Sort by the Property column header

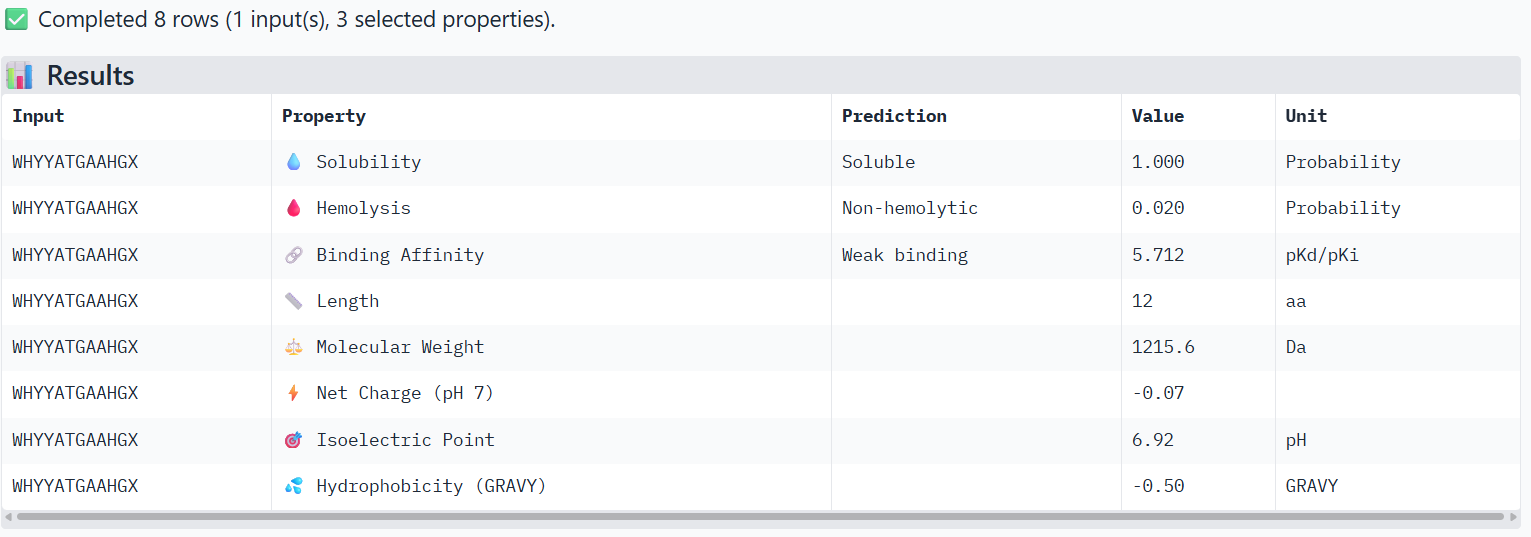coord(324,116)
